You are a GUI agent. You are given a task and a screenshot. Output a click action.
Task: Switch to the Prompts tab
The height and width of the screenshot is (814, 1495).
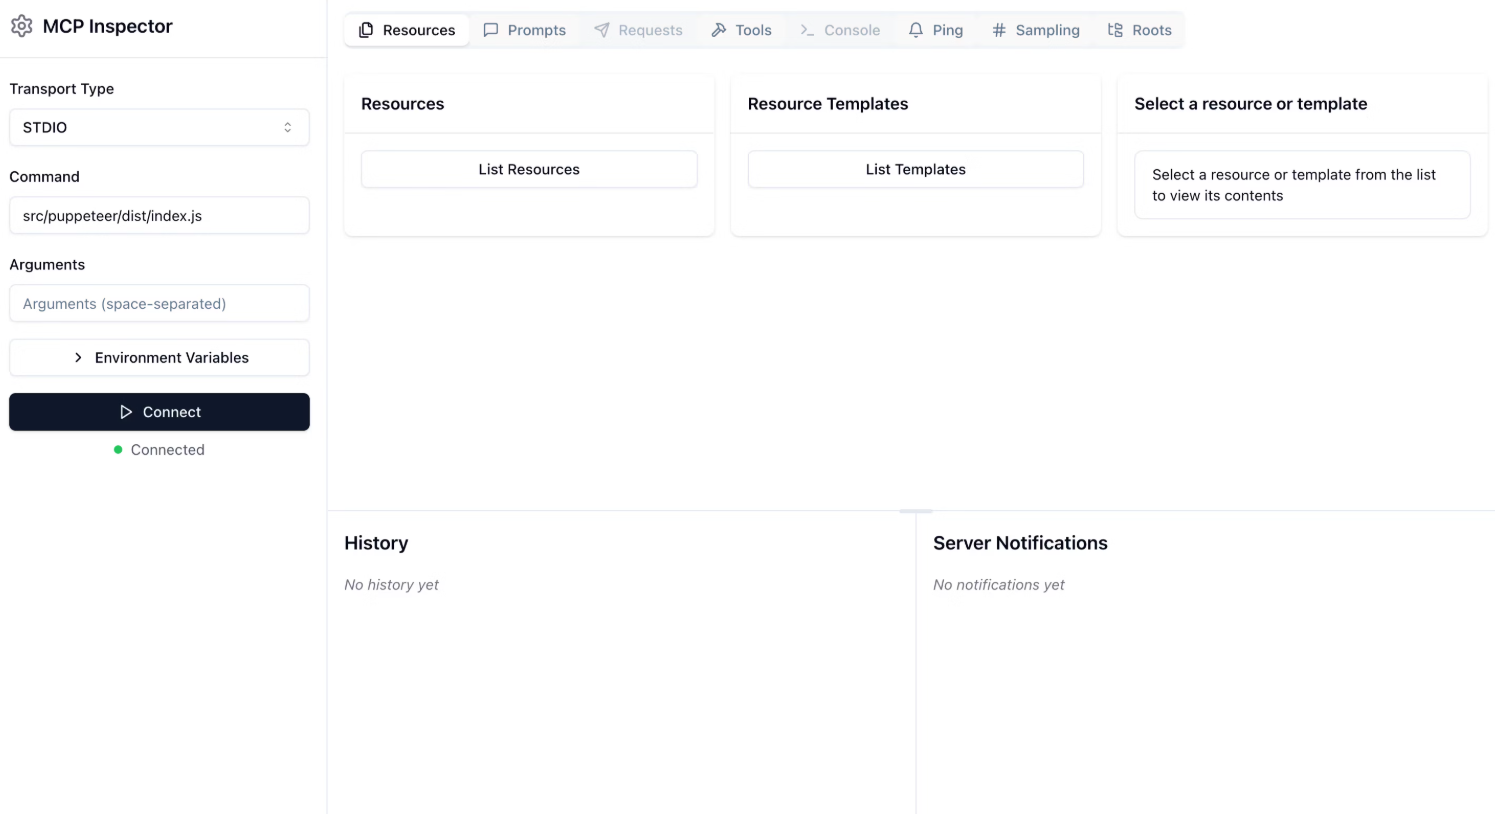(x=525, y=30)
